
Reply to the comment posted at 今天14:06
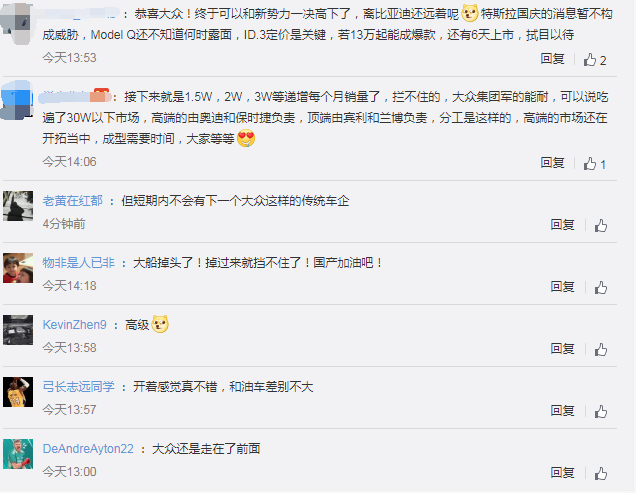552,163
